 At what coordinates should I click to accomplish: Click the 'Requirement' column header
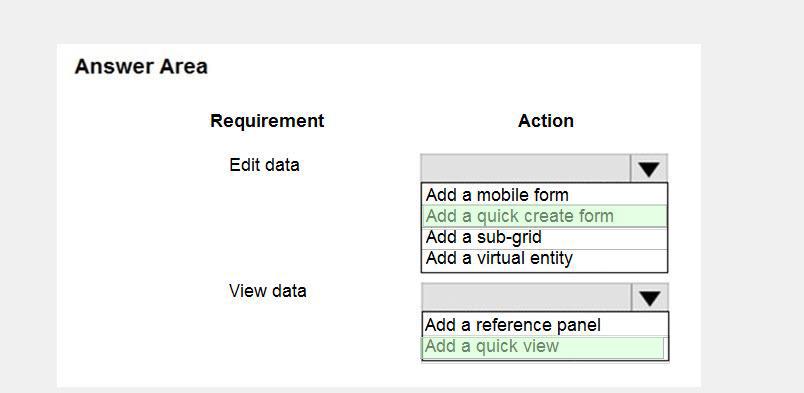(267, 121)
